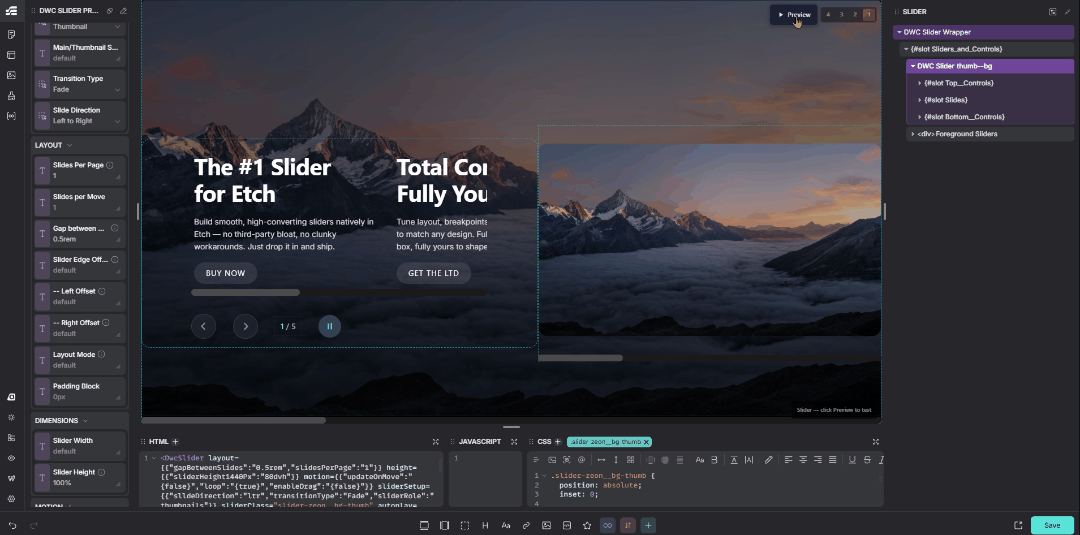Collapse the DWC Slider Wrapper tree node

(x=899, y=32)
